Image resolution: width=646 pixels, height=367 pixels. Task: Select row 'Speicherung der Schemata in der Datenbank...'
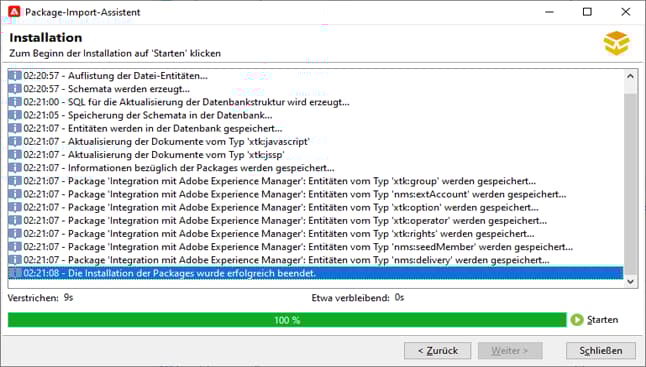[316, 115]
